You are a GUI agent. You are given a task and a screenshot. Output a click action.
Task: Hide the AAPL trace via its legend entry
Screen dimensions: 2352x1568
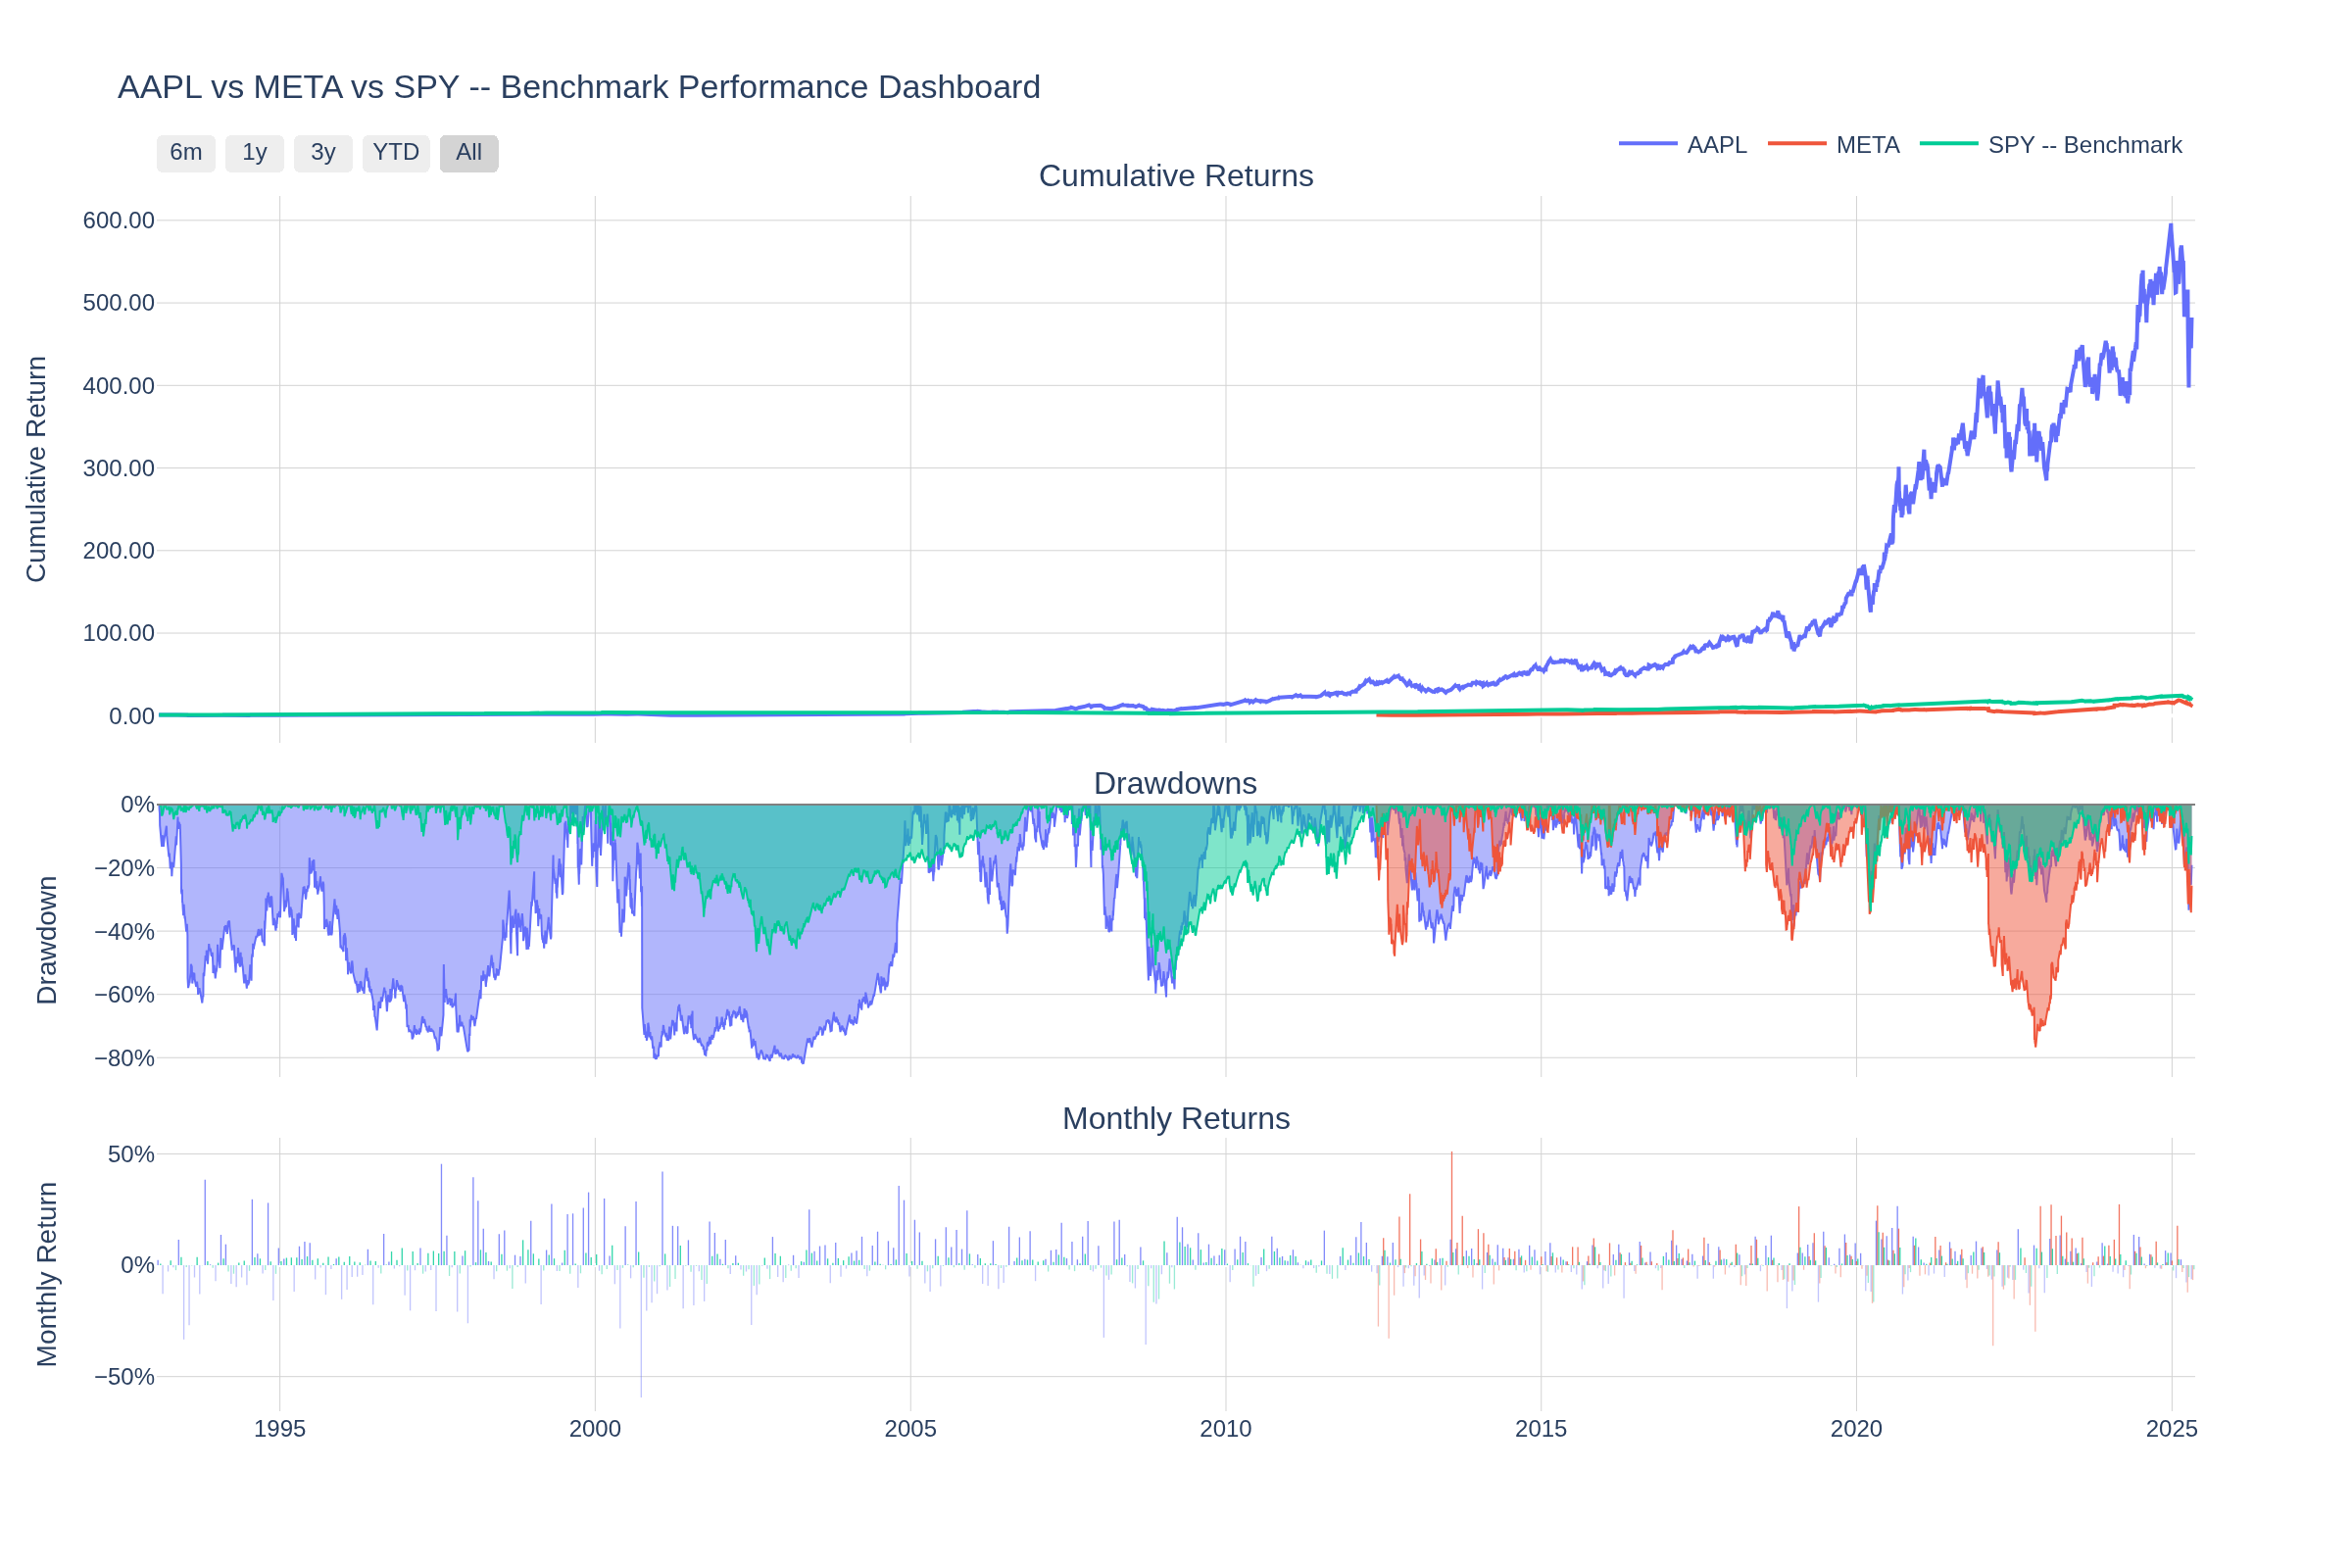pyautogui.click(x=1716, y=144)
